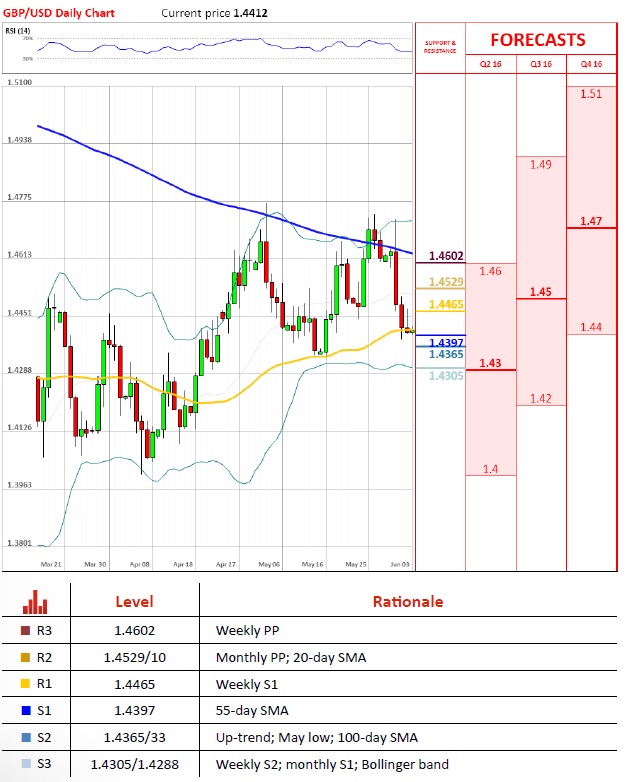Select the S1 blue color swatch
630x782 pixels.
coord(26,711)
